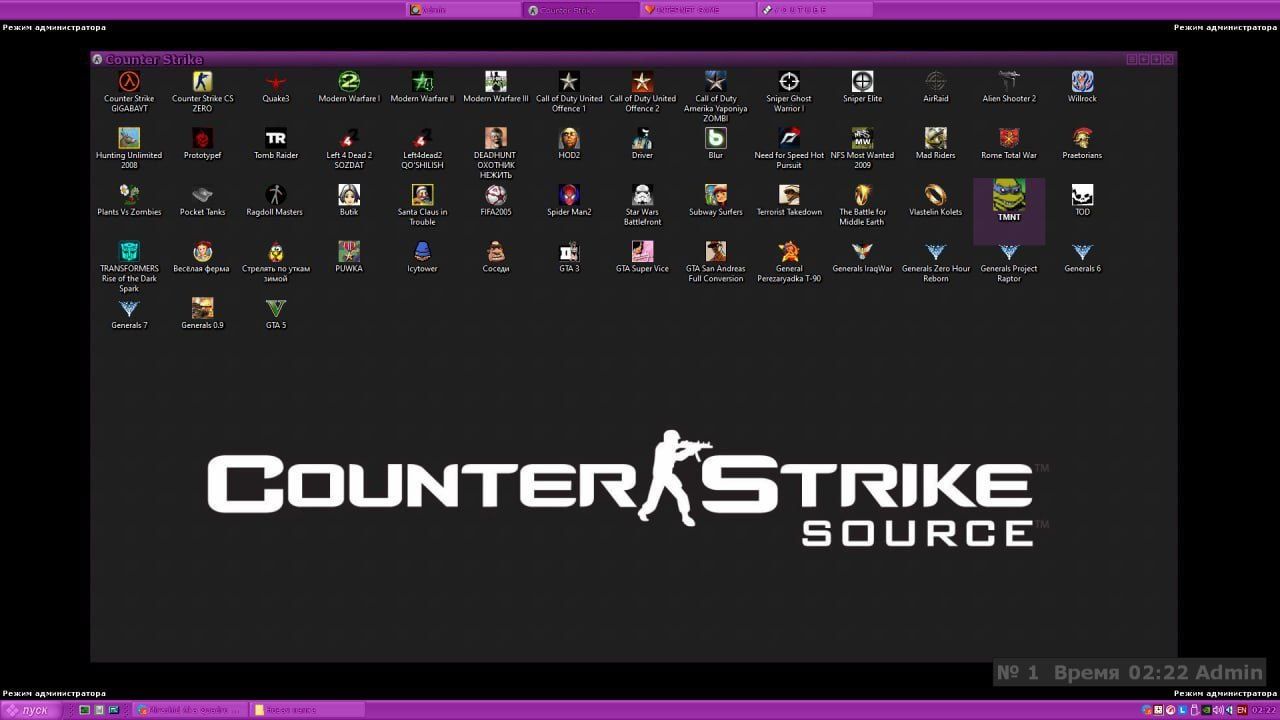Launch Icytower game

(x=422, y=251)
